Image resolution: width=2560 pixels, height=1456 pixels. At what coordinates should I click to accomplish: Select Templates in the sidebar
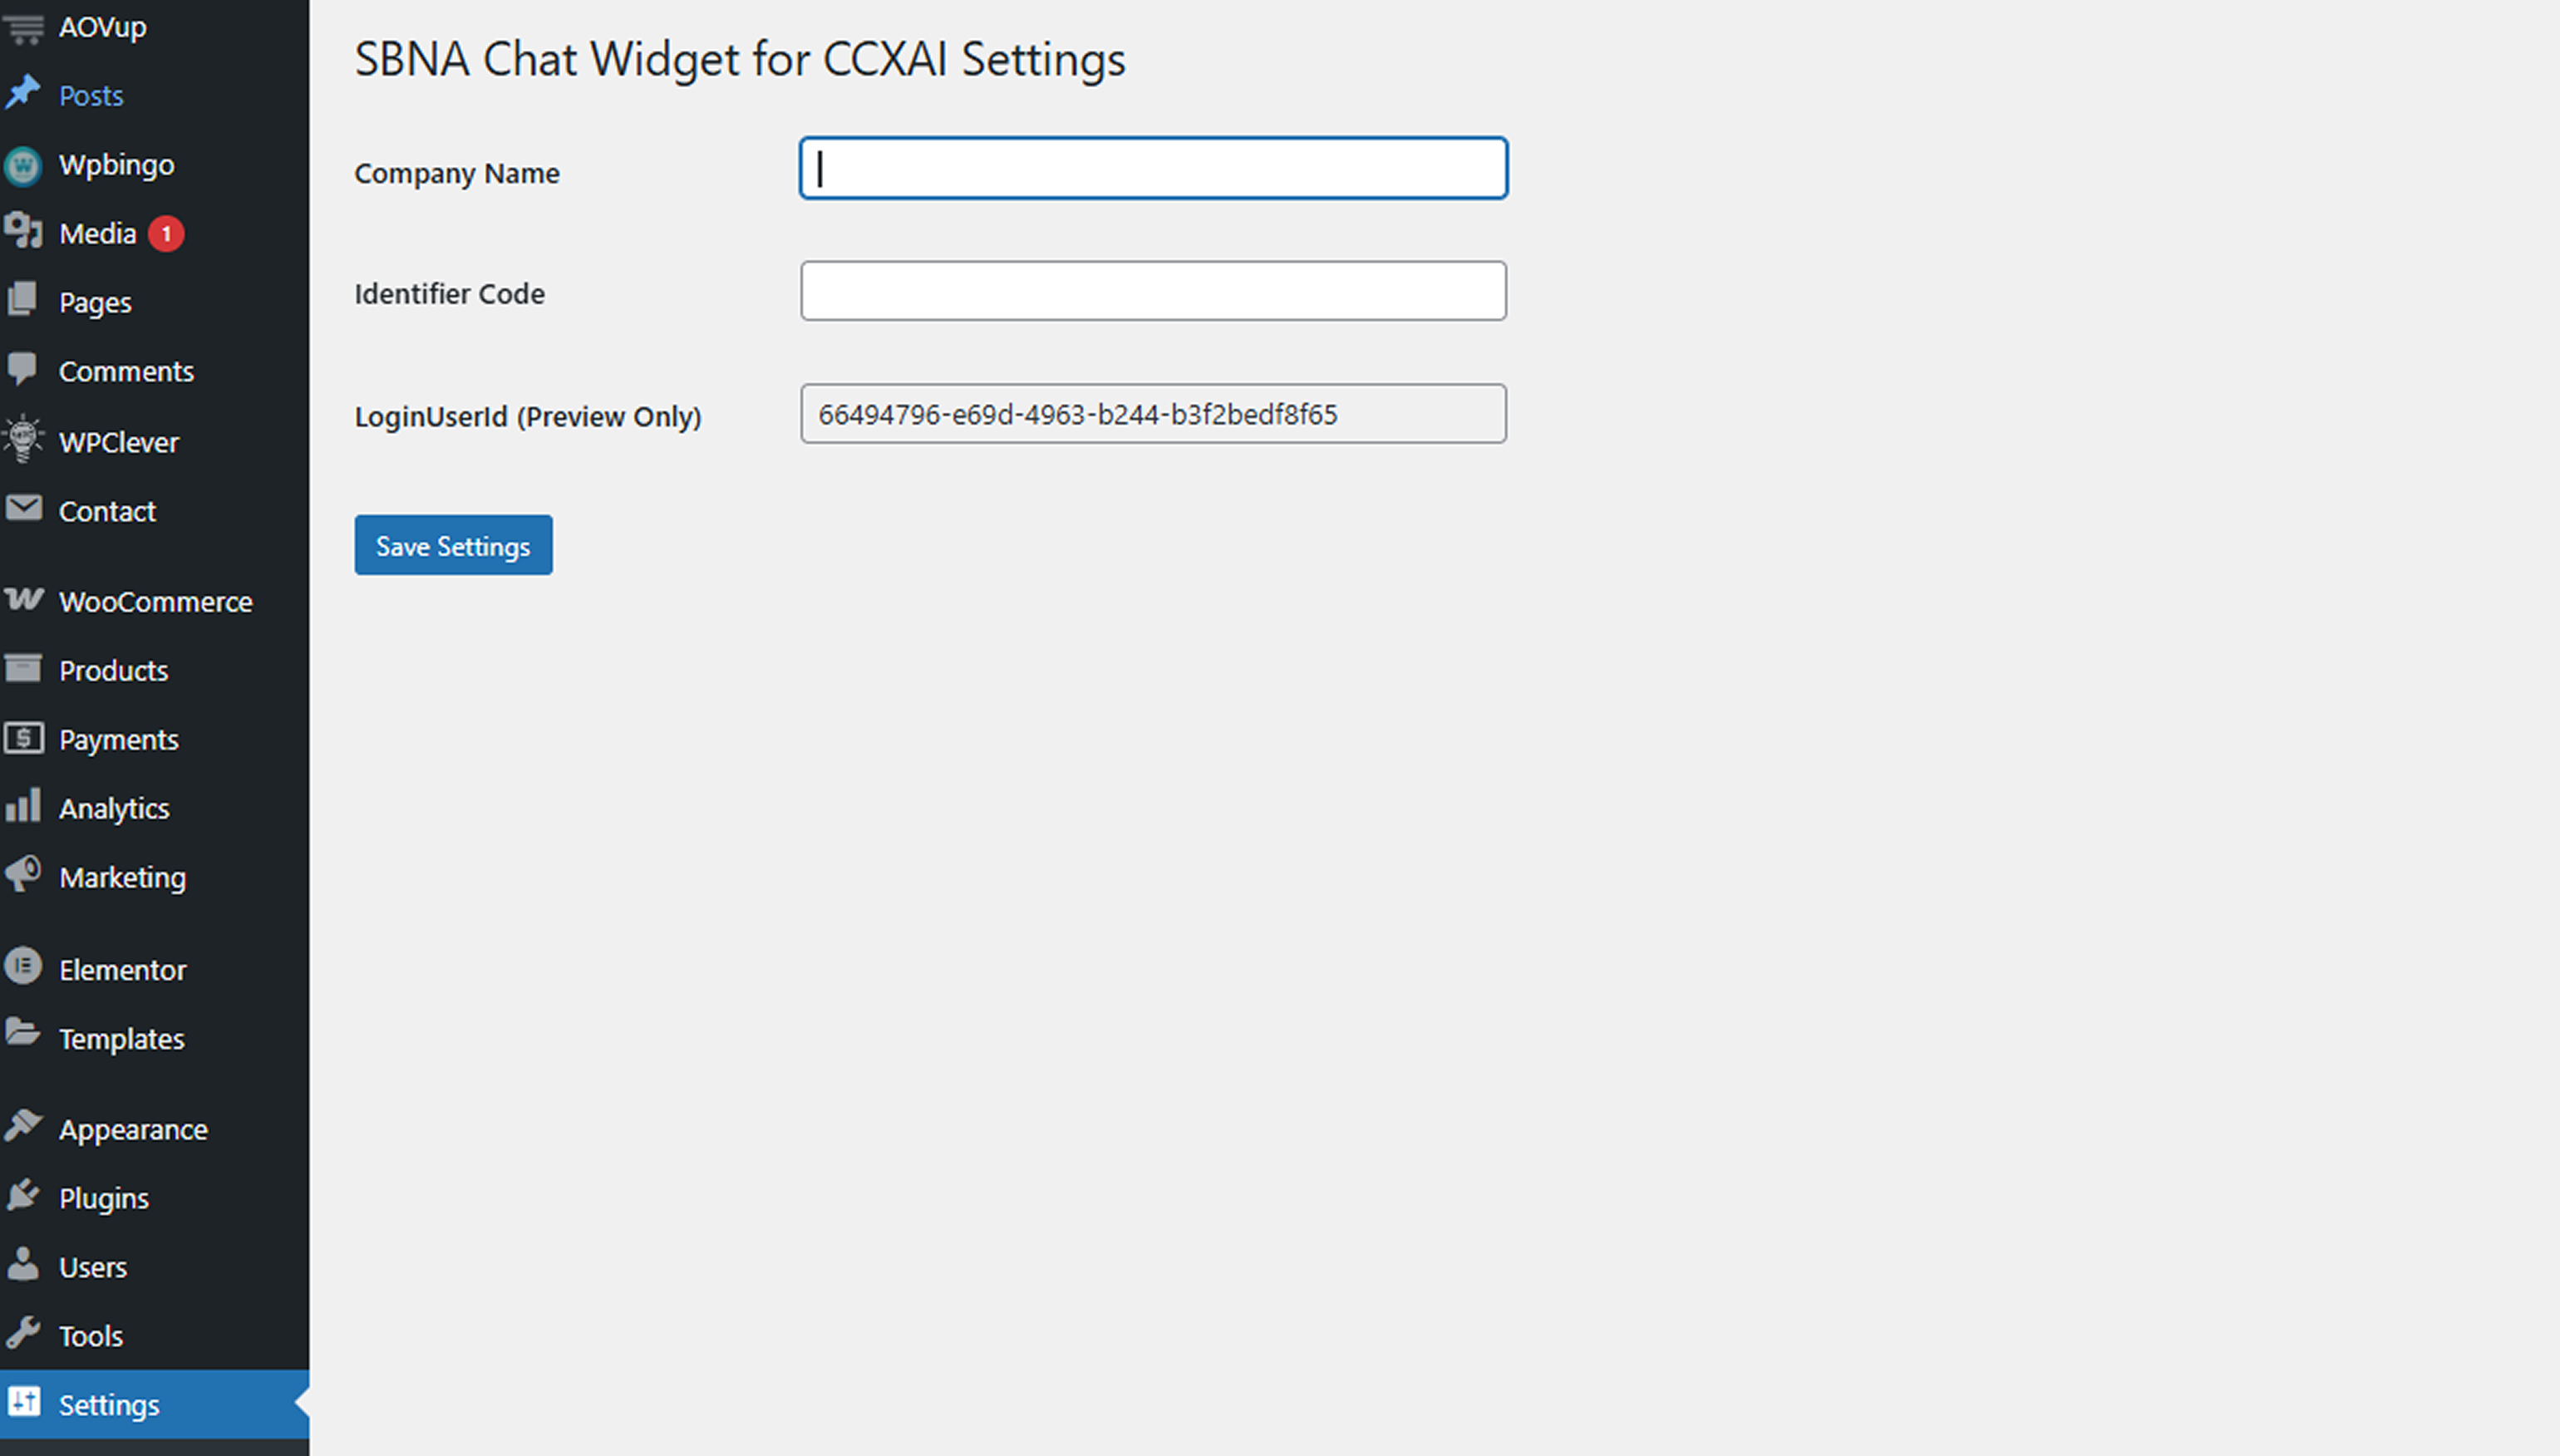pyautogui.click(x=121, y=1039)
